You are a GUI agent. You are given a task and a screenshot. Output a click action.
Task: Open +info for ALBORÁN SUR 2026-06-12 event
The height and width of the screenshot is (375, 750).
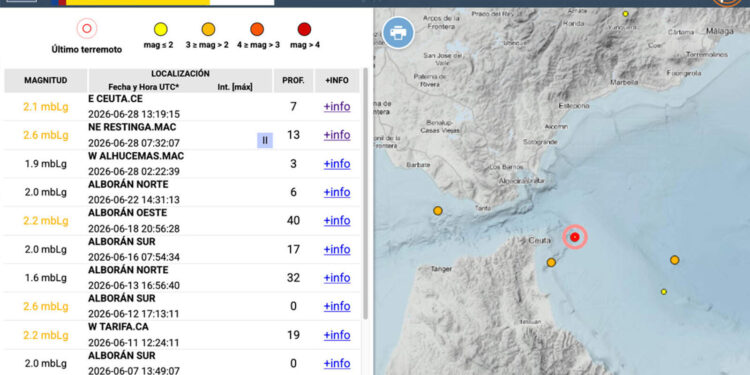coord(337,306)
